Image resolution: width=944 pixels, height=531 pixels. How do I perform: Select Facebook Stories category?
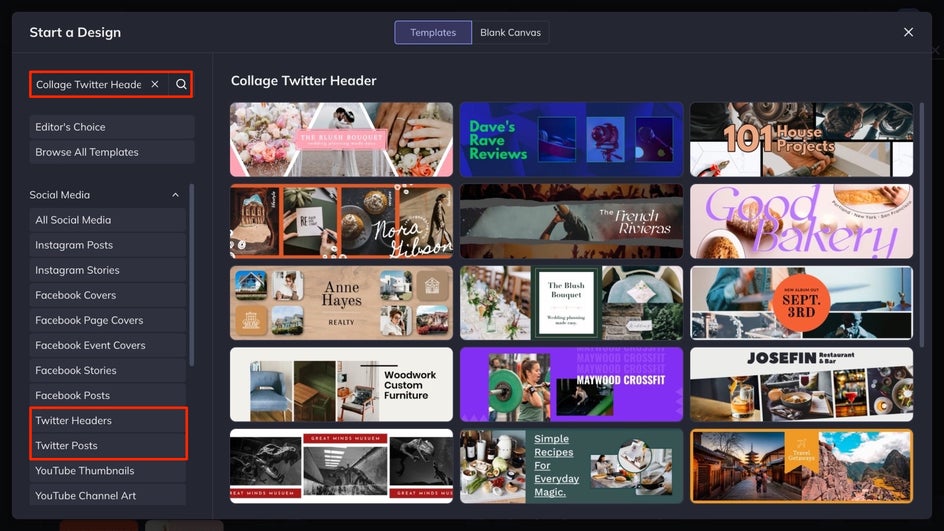click(108, 371)
